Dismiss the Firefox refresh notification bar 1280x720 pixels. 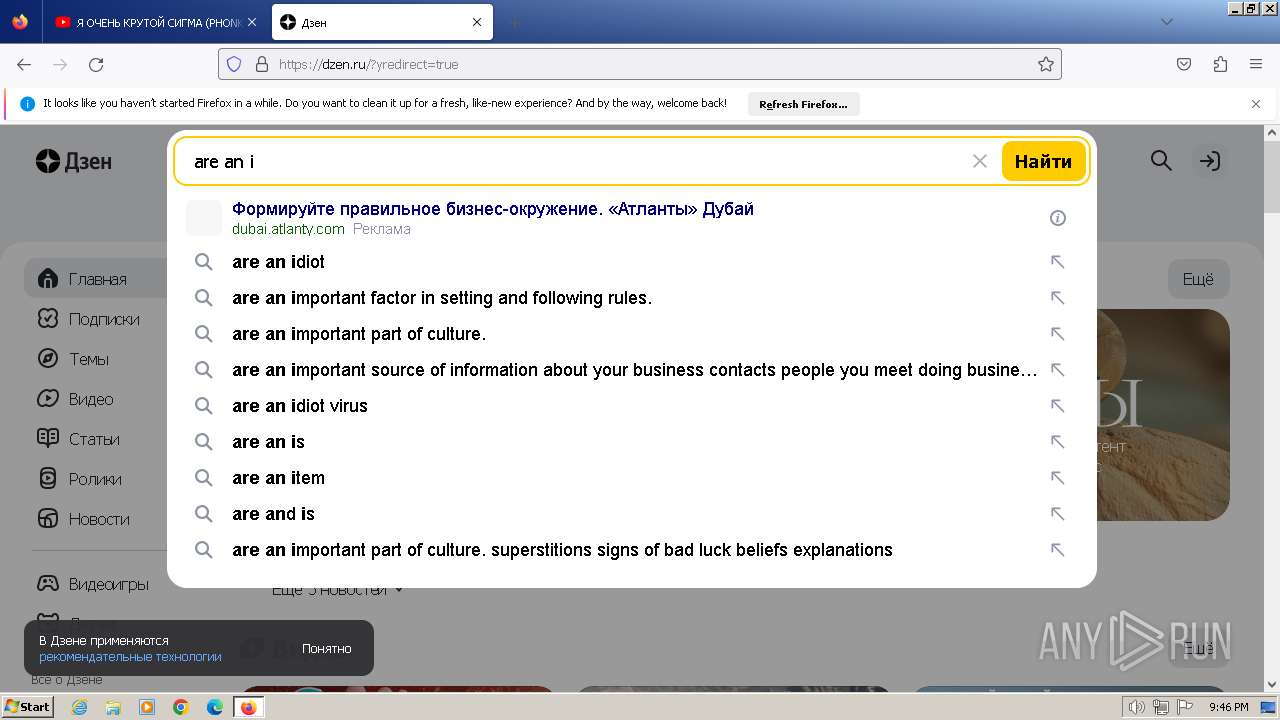tap(1256, 103)
